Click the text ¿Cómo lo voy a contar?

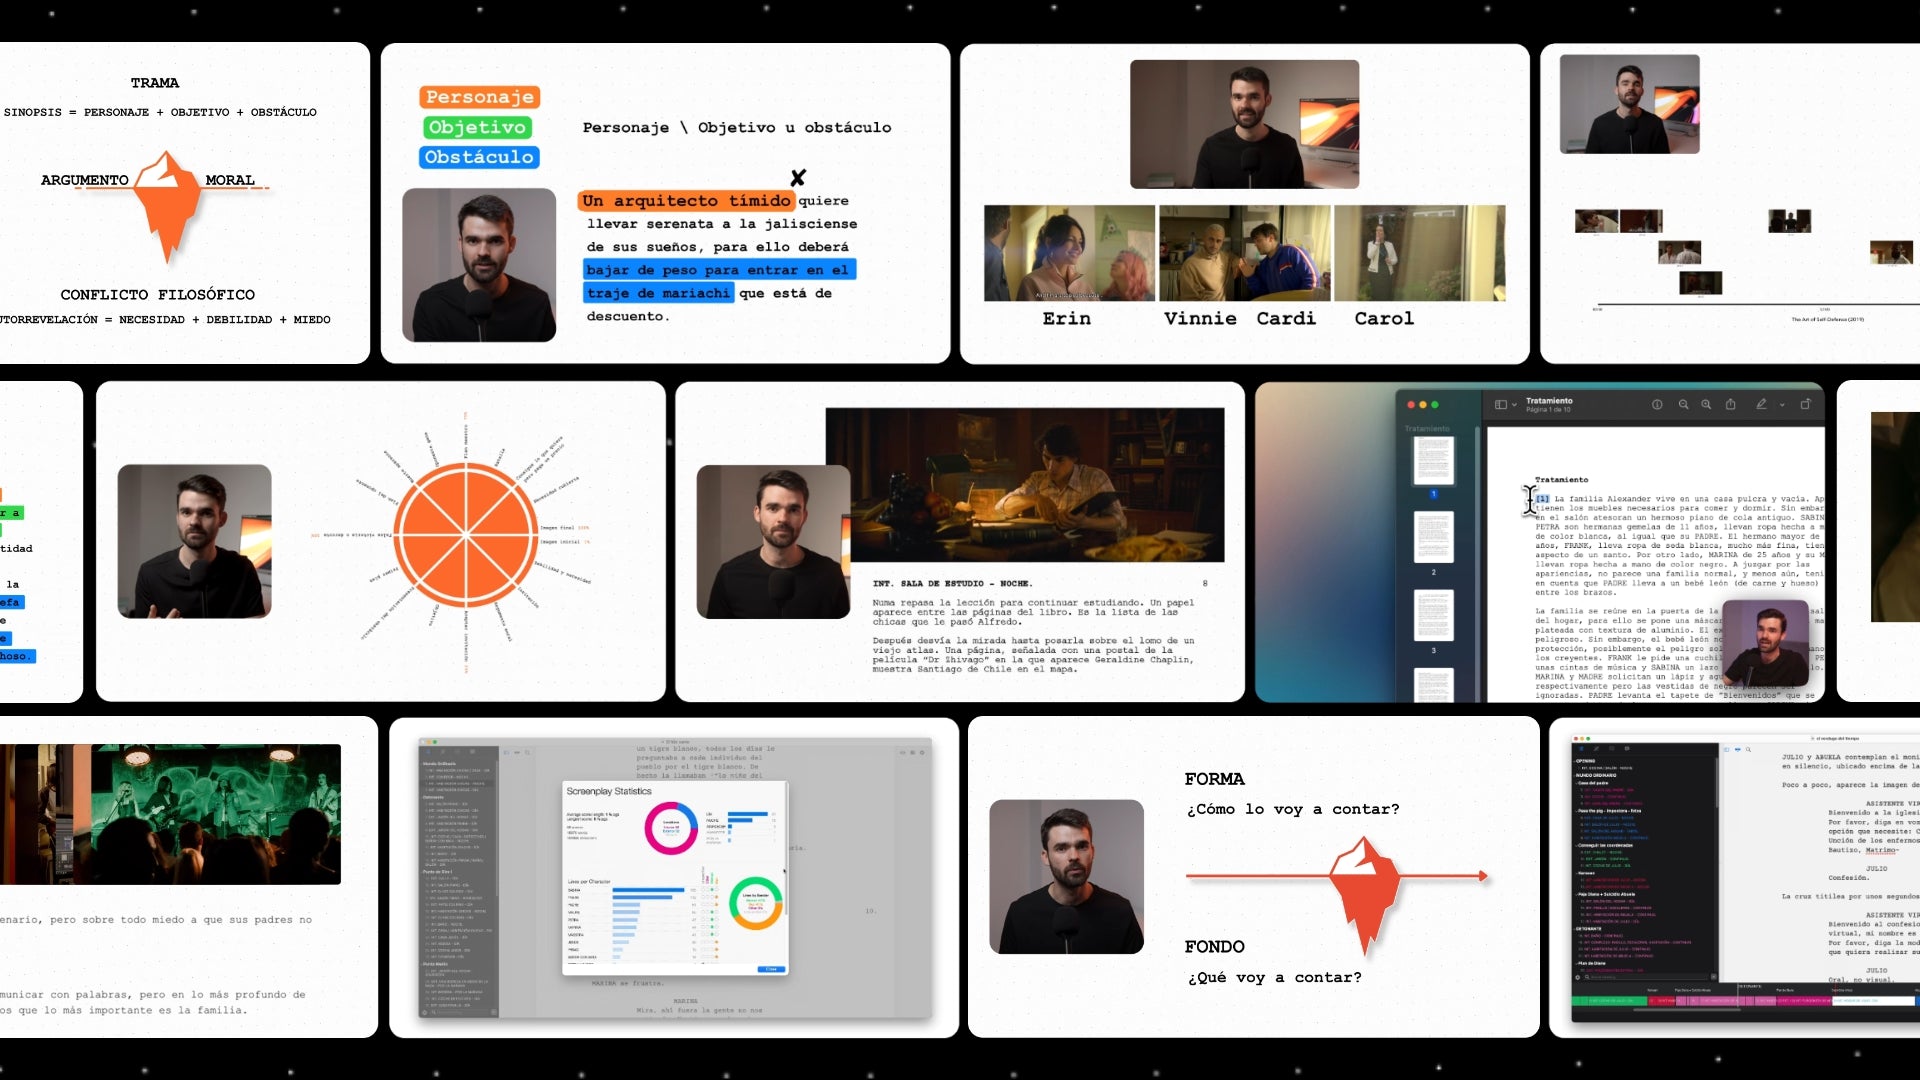coord(1293,809)
